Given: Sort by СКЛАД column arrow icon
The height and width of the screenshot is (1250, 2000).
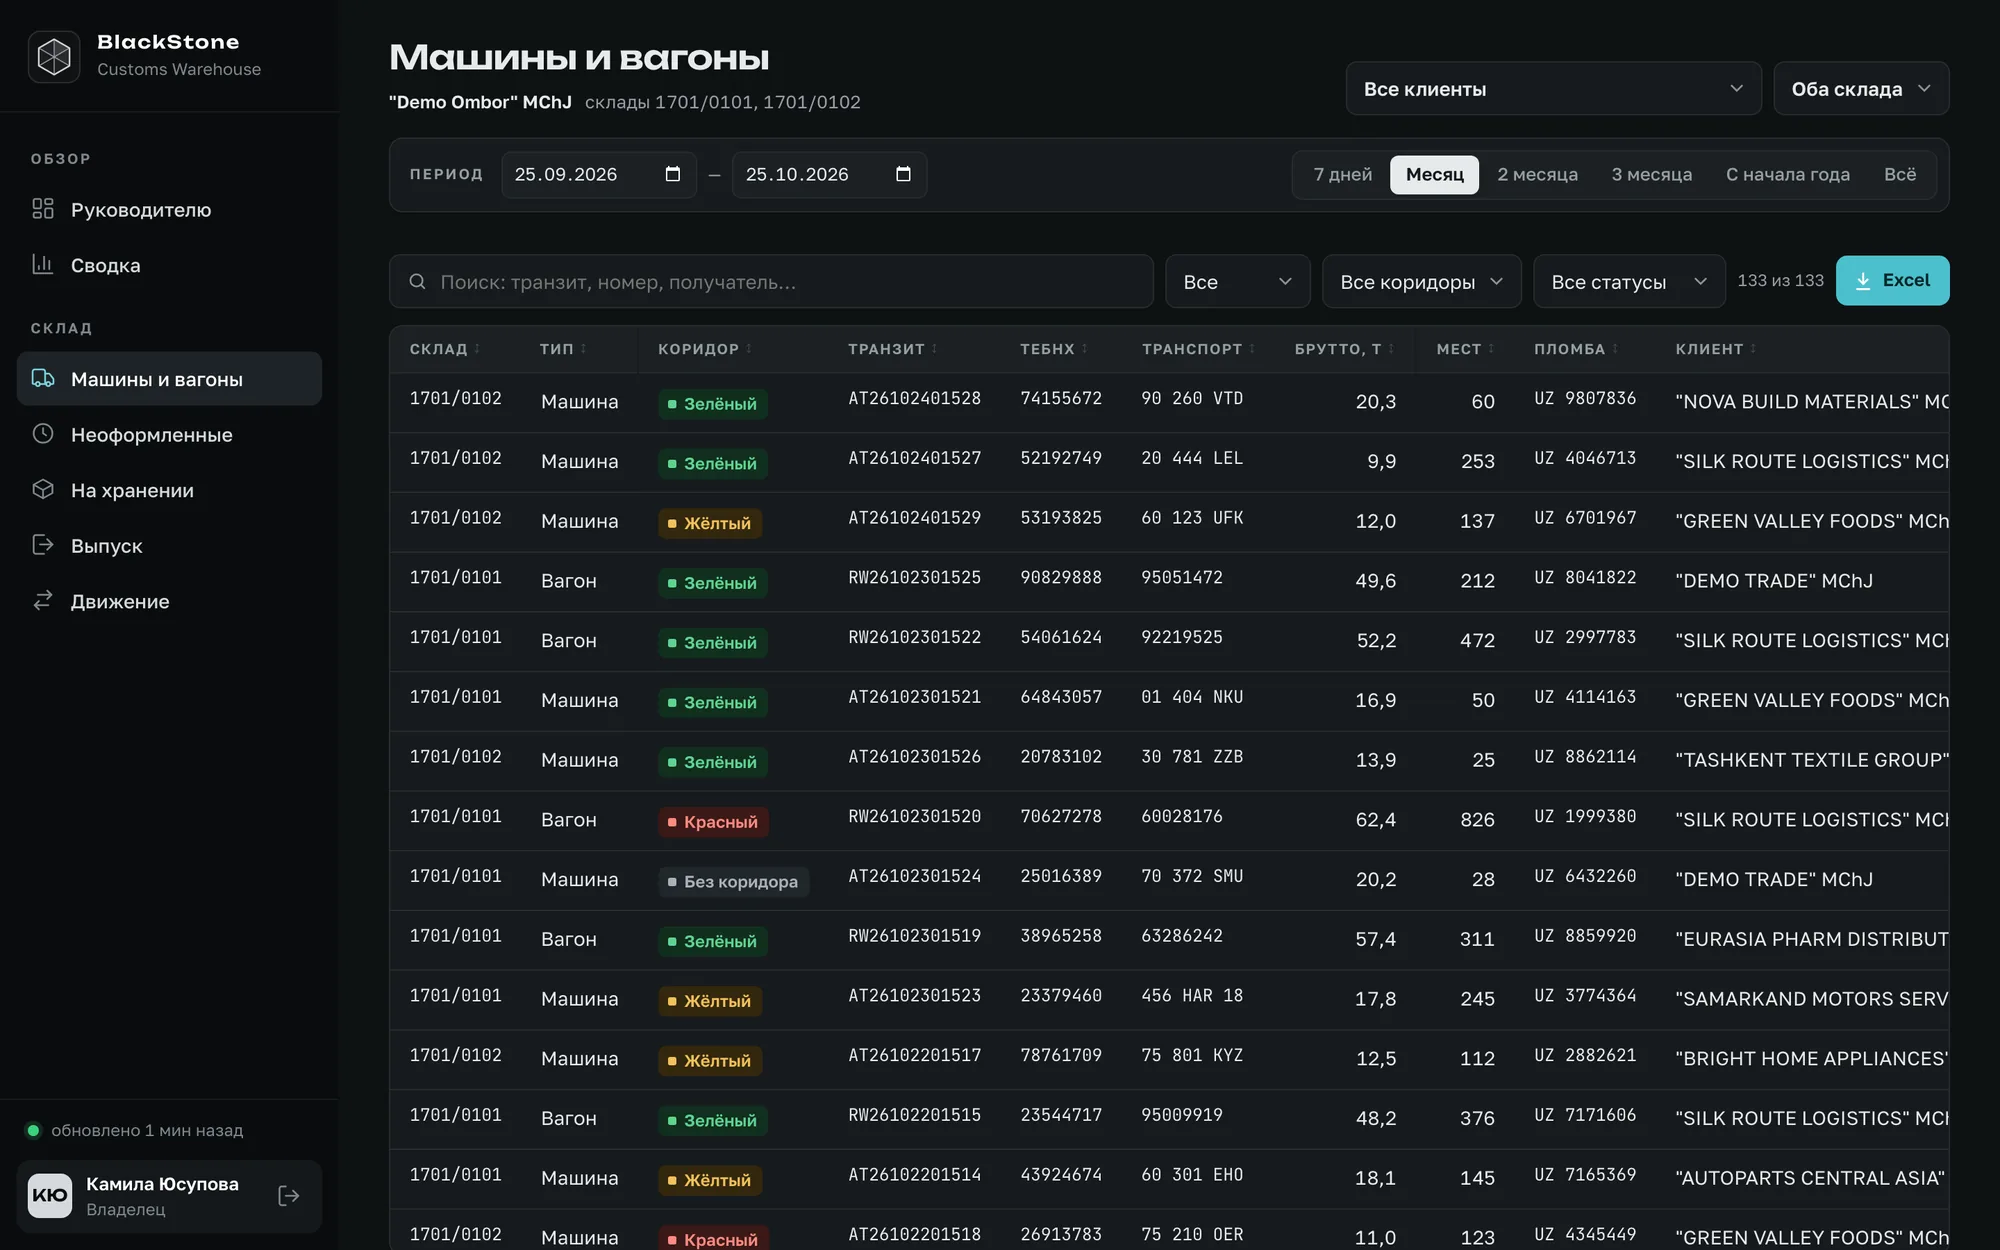Looking at the screenshot, I should 477,349.
